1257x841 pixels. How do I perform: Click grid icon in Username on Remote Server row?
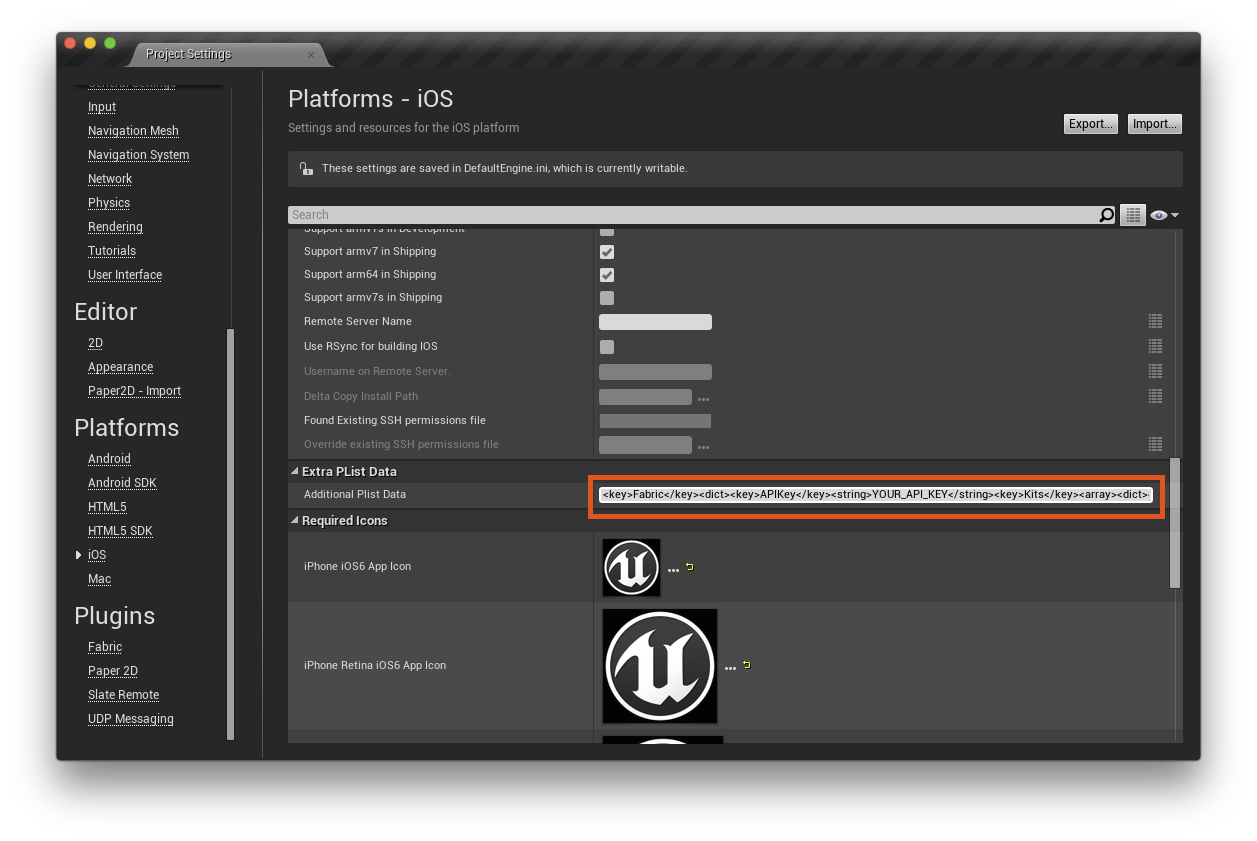pyautogui.click(x=1155, y=371)
